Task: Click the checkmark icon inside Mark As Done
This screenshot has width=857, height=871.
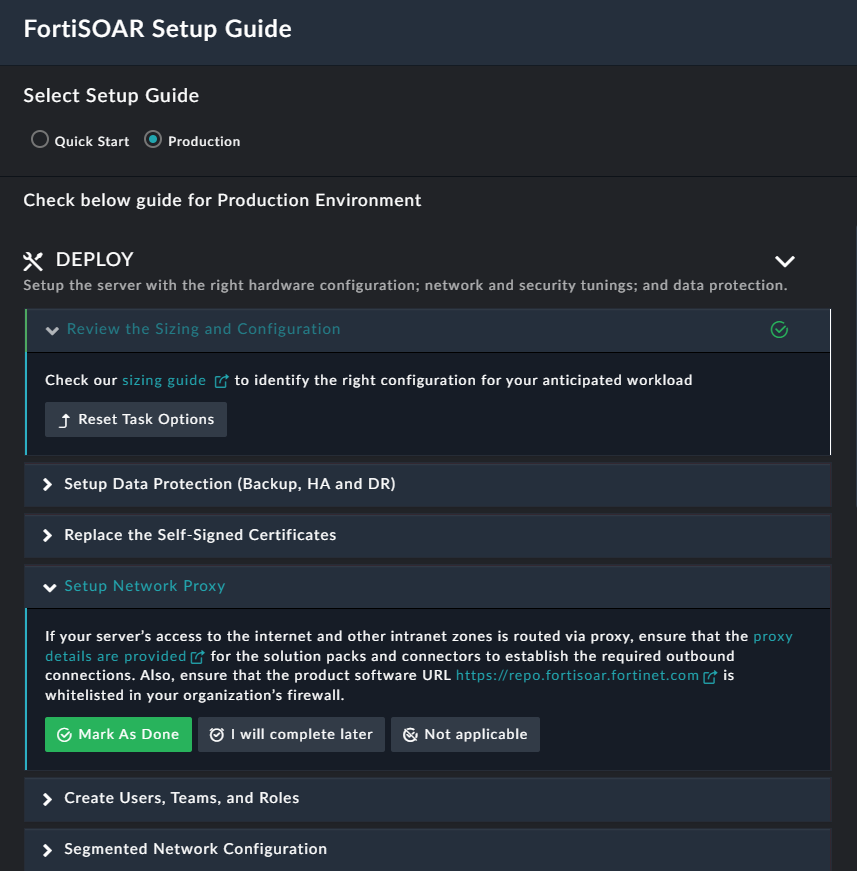Action: coord(62,734)
